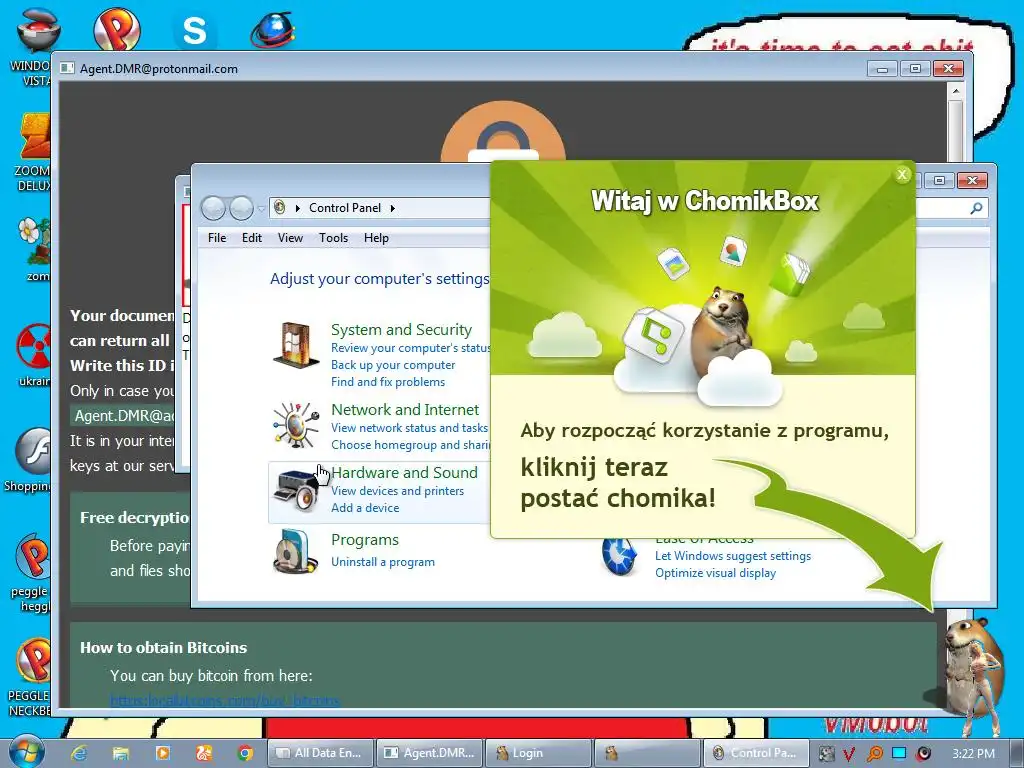Open the recent pages dropdown arrow
Screen dimensions: 1024x768
tap(261, 209)
